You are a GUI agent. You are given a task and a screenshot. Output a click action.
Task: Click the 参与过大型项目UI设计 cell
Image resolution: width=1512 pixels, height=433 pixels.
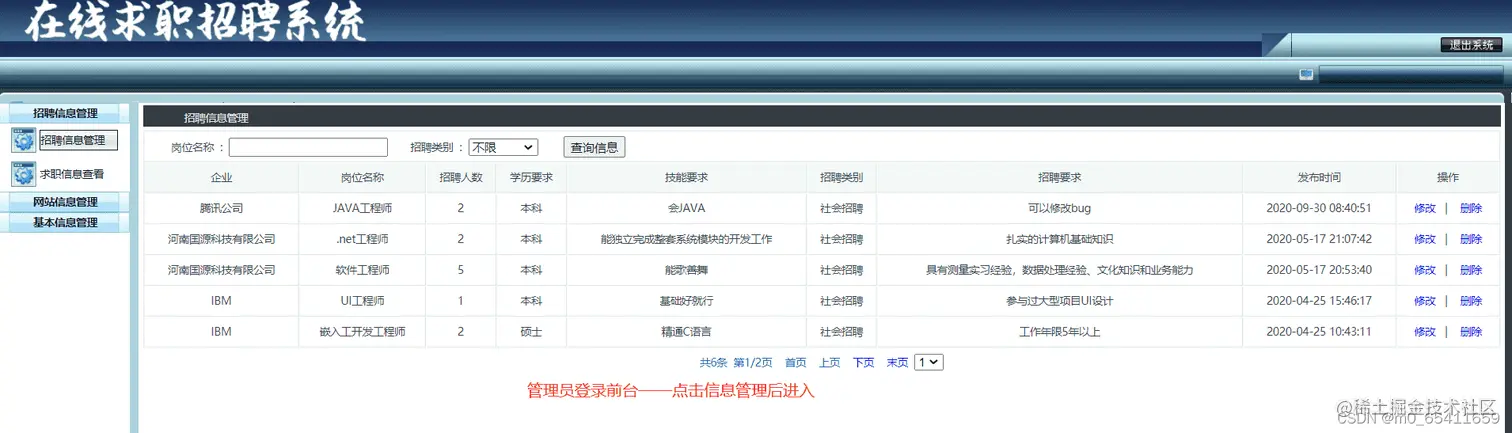(1059, 301)
